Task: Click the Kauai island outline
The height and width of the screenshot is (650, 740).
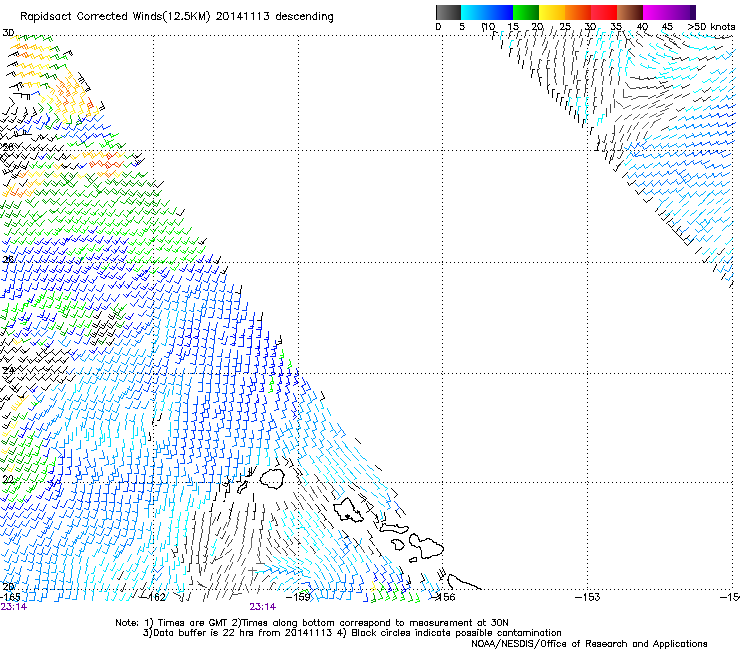Action: pyautogui.click(x=272, y=479)
